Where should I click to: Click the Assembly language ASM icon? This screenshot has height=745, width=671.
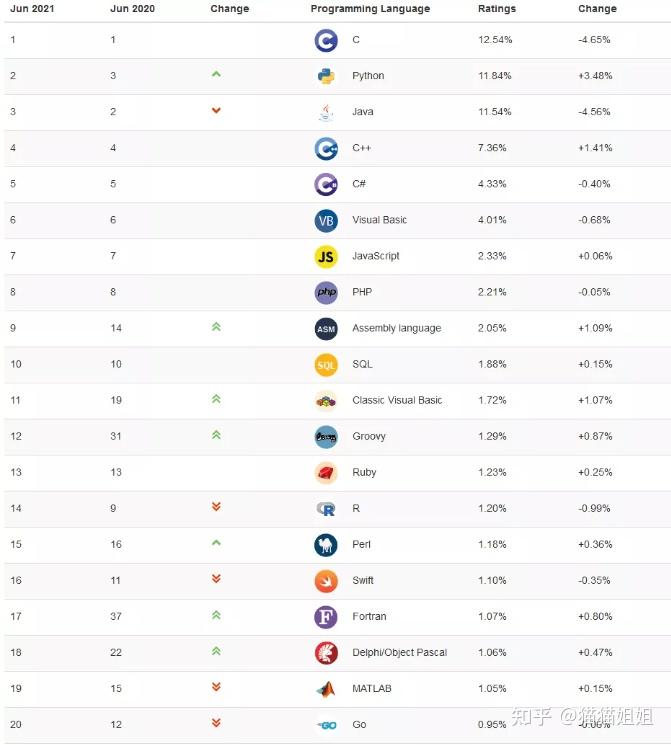point(326,328)
